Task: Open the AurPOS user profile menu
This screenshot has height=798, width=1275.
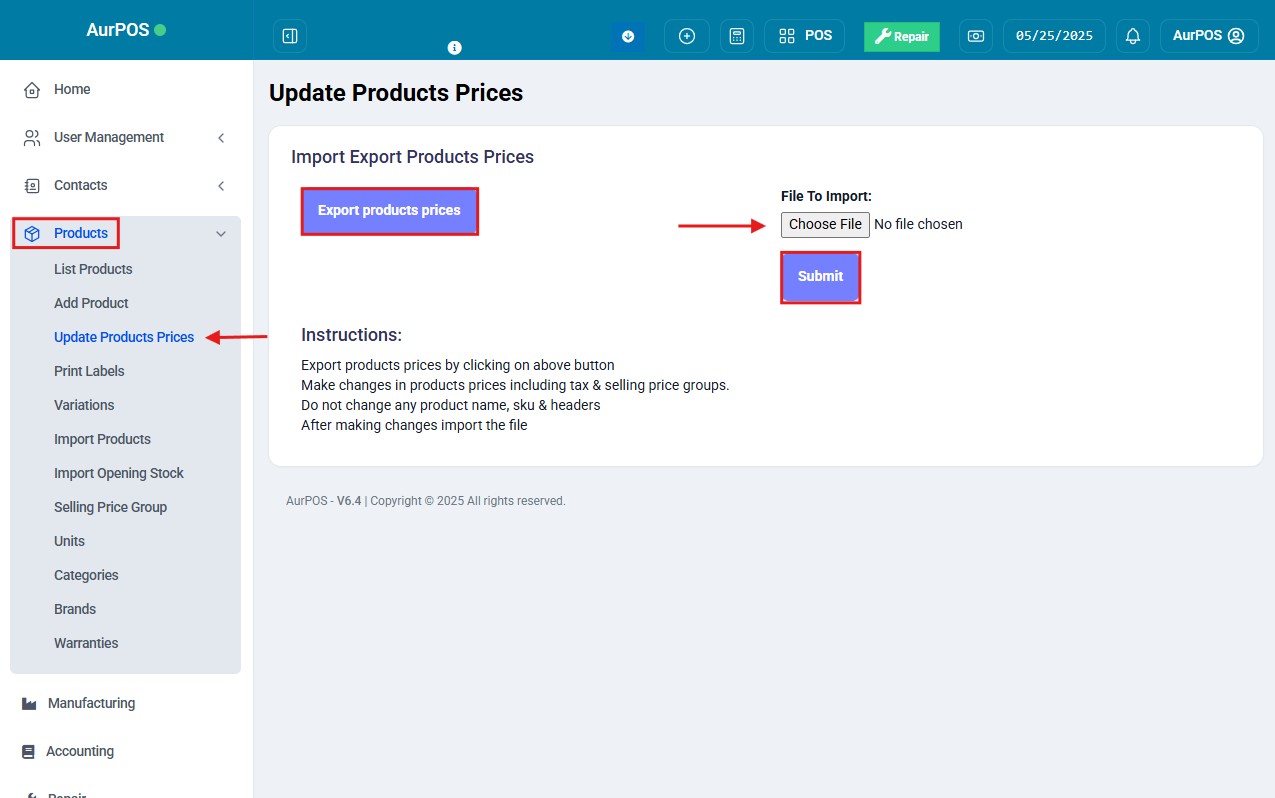Action: coord(1208,36)
